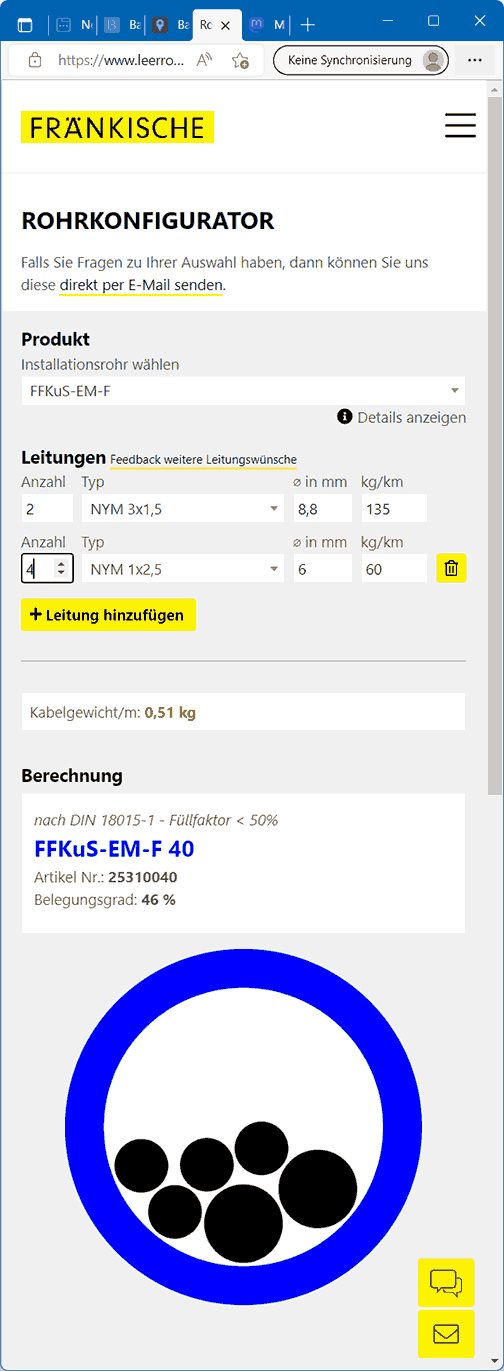Click the browser read aloud icon

[205, 60]
